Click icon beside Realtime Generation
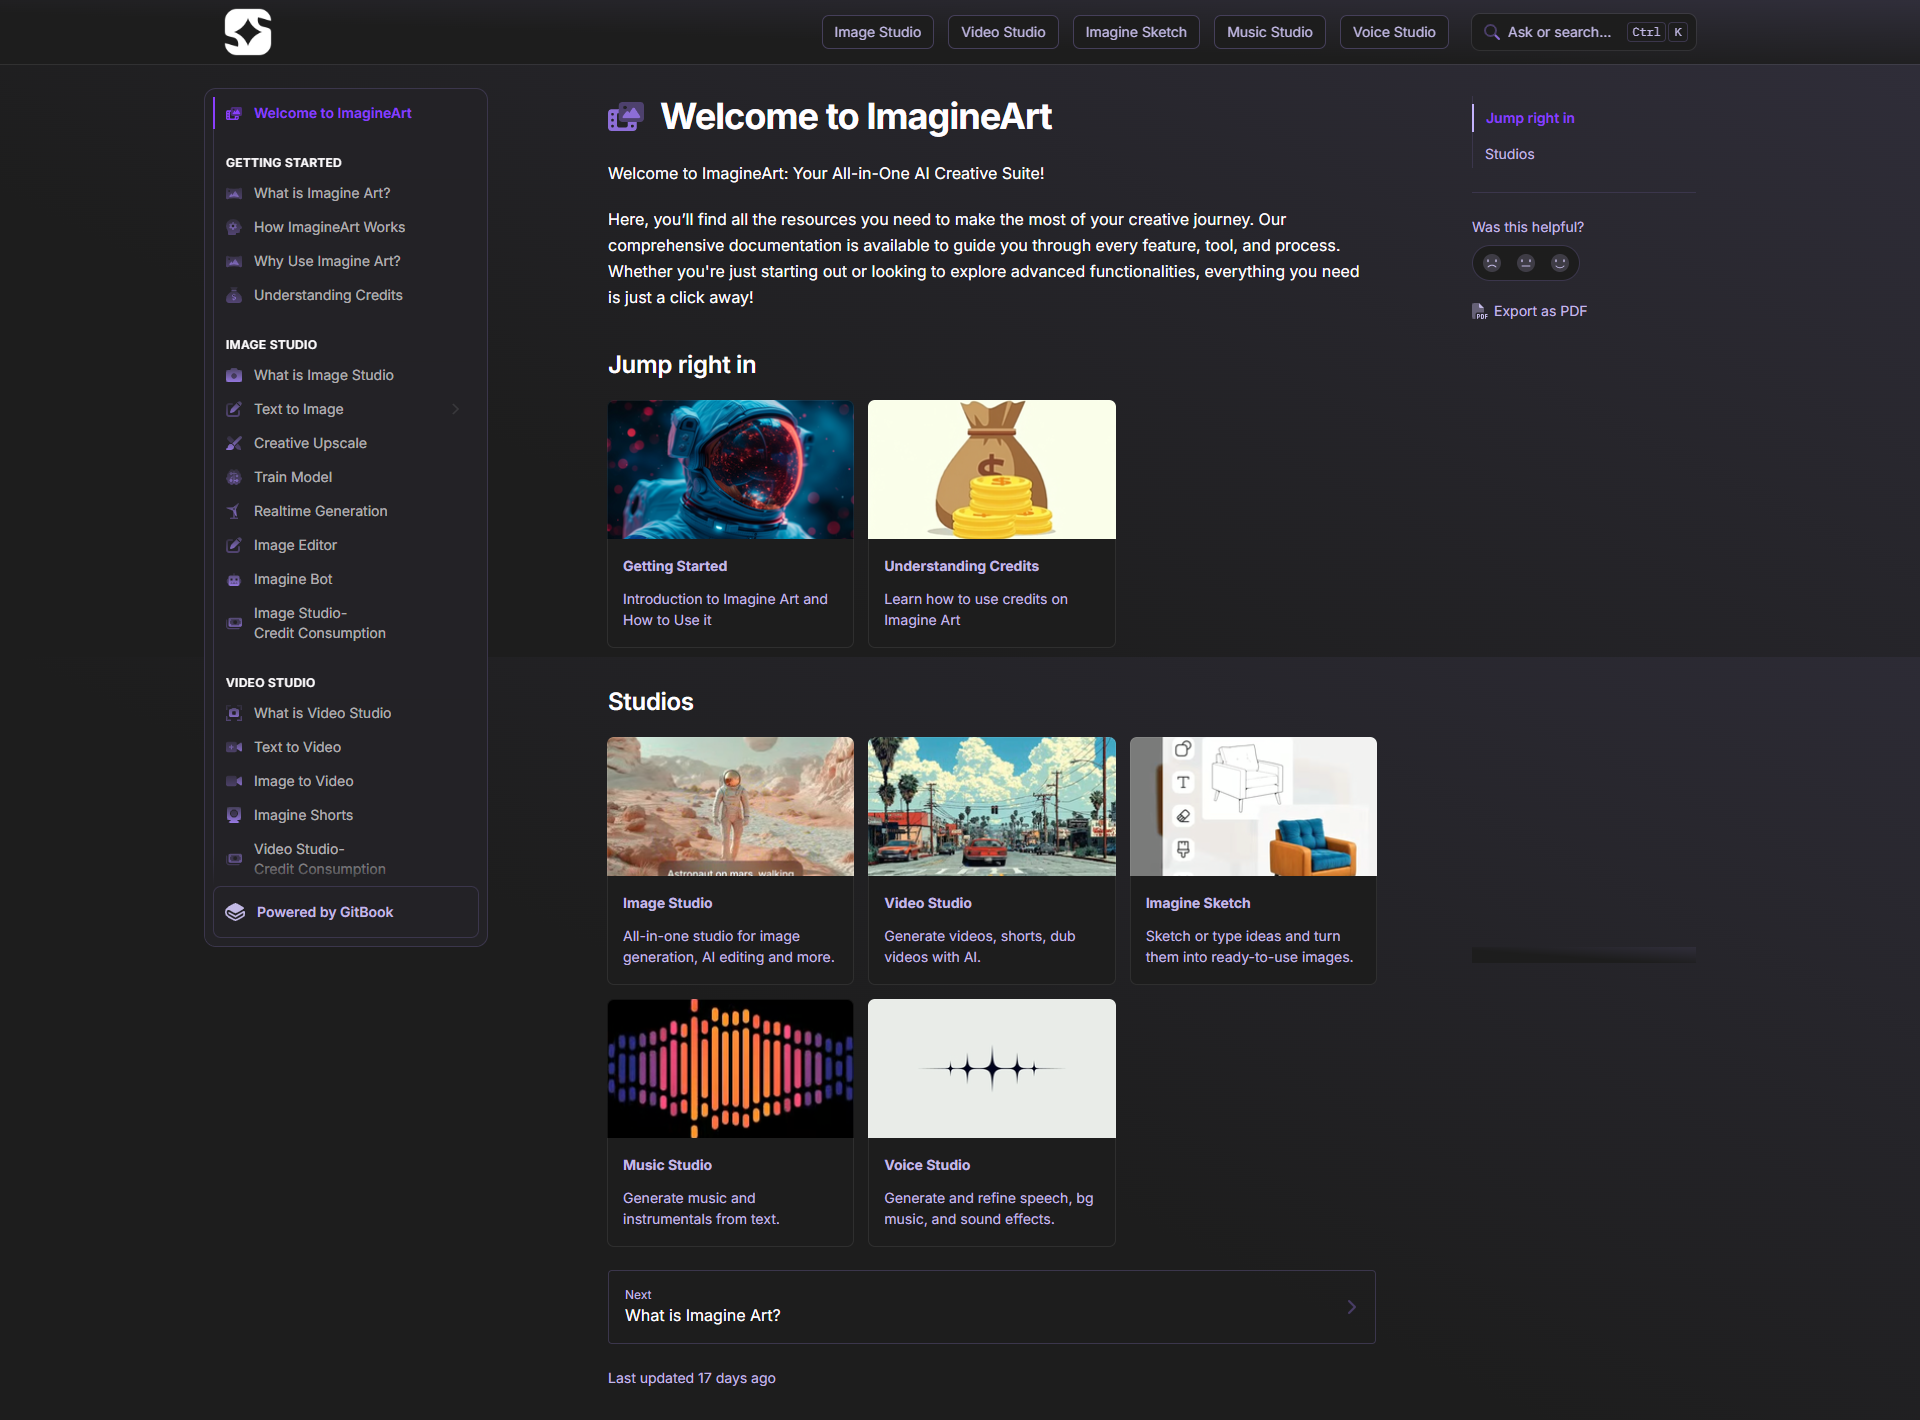Screen dimensions: 1920x1420 tap(234, 511)
